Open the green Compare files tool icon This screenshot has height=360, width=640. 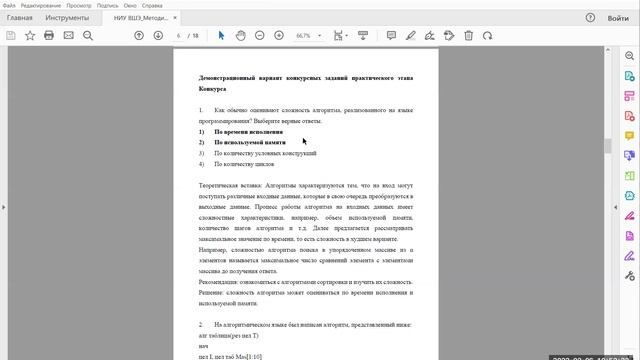[629, 176]
